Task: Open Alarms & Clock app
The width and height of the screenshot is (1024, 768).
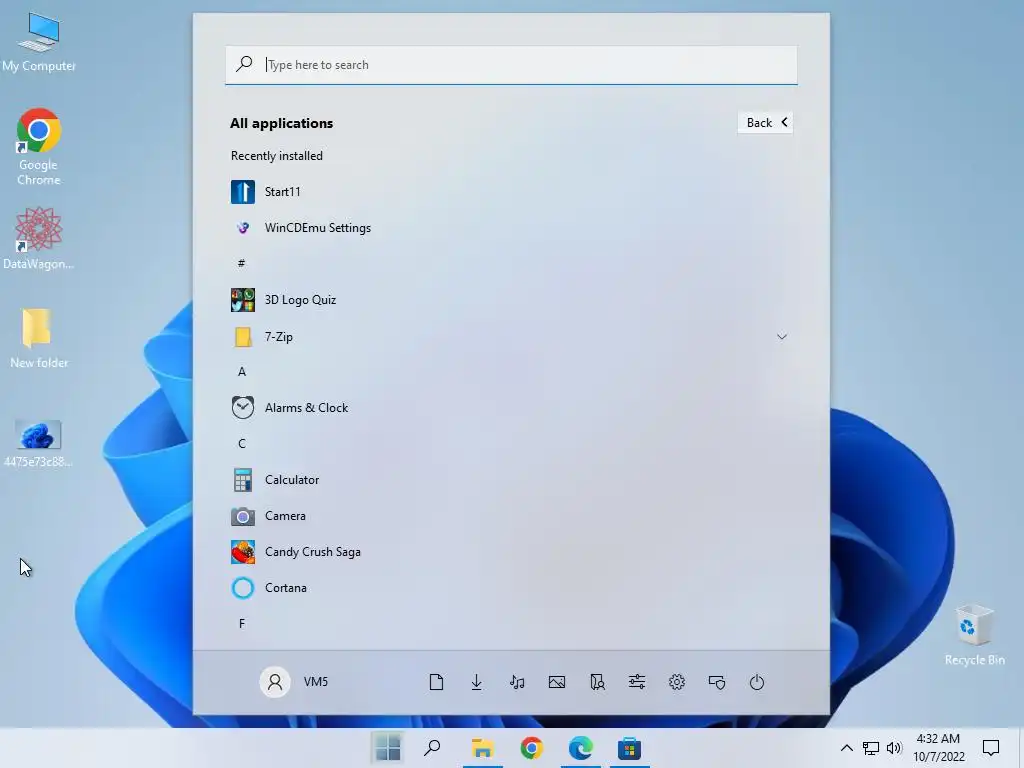Action: pyautogui.click(x=511, y=408)
